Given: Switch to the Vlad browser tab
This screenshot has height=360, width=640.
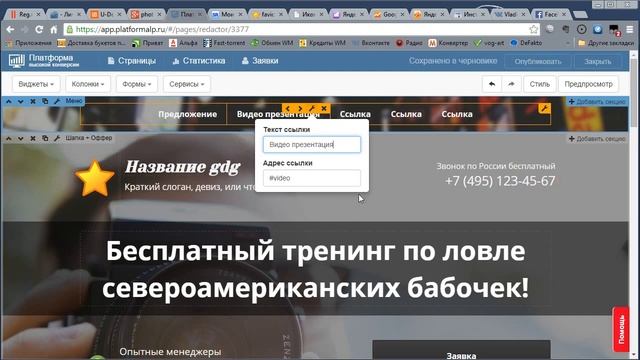Looking at the screenshot, I should (x=510, y=14).
